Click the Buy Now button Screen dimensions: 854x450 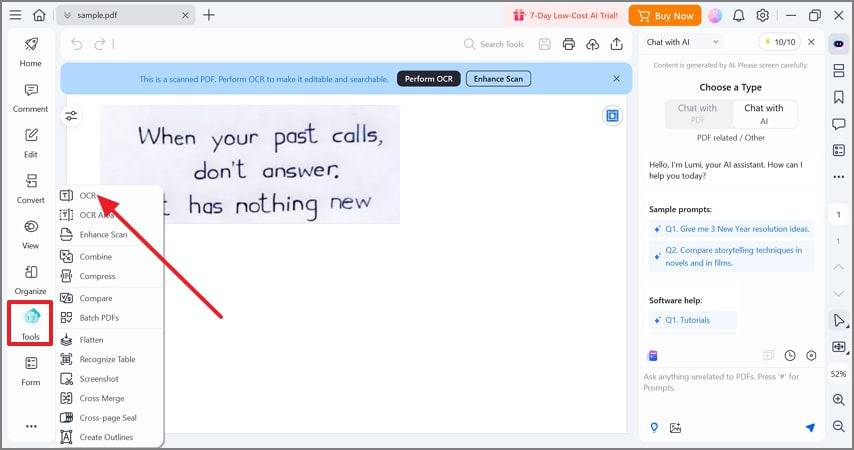[x=665, y=16]
